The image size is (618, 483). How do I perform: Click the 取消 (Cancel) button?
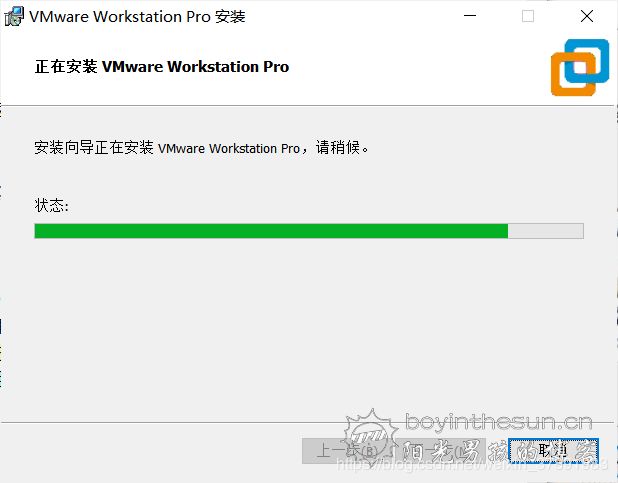coord(553,451)
